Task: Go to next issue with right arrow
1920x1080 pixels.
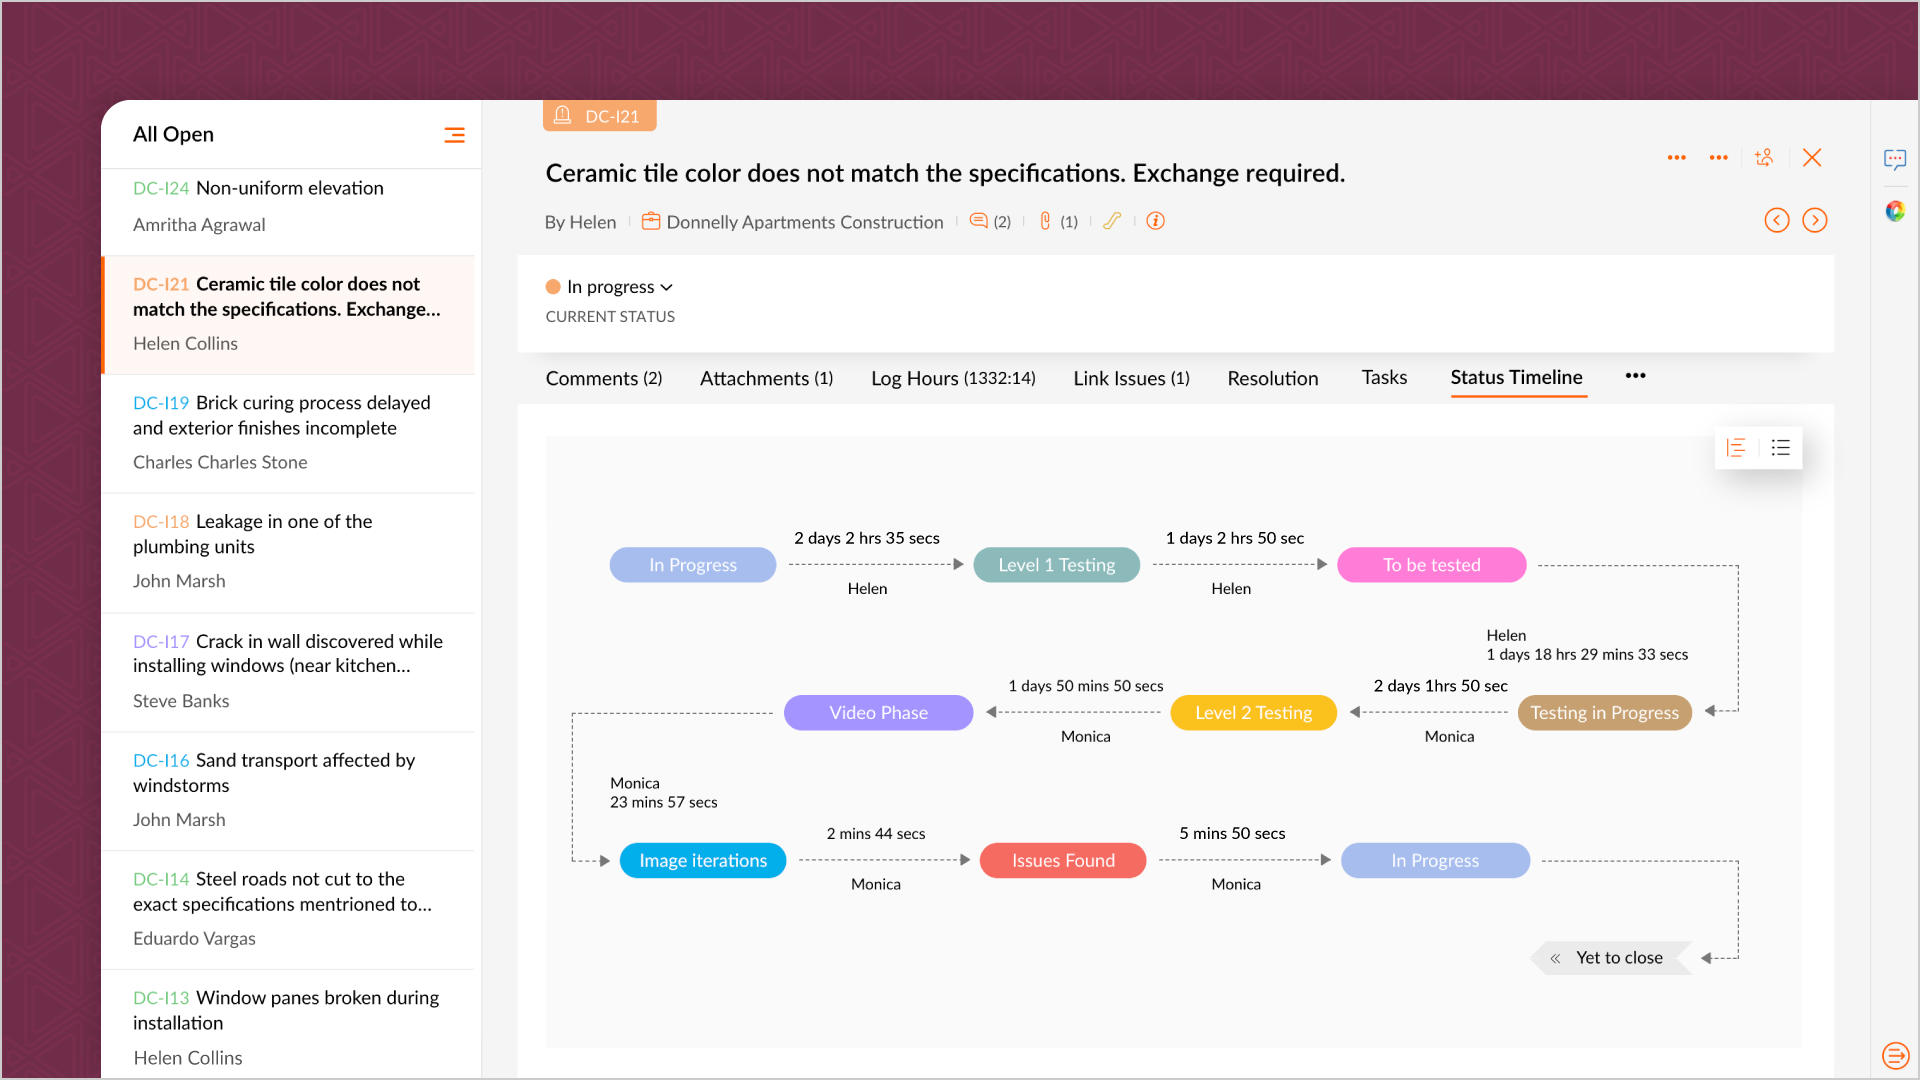Action: 1814,220
